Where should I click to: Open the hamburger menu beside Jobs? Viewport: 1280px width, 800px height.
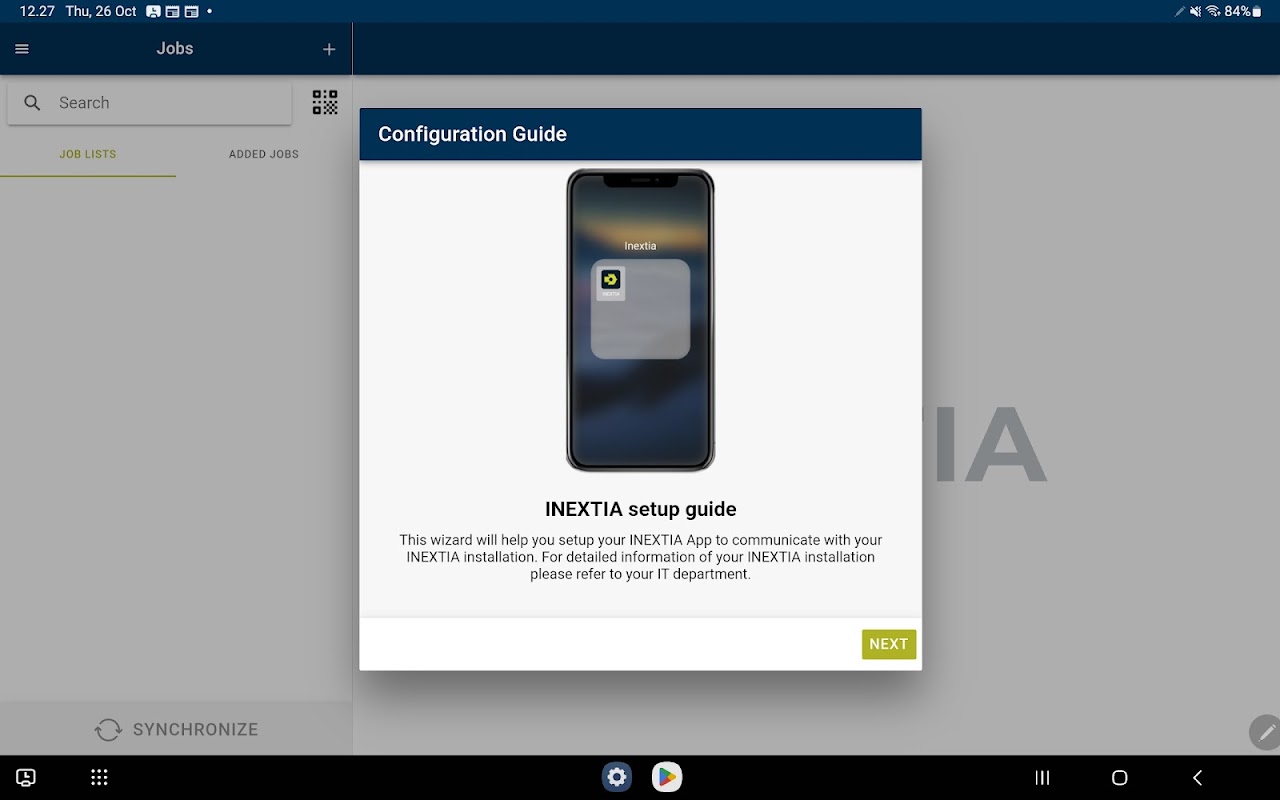coord(22,49)
